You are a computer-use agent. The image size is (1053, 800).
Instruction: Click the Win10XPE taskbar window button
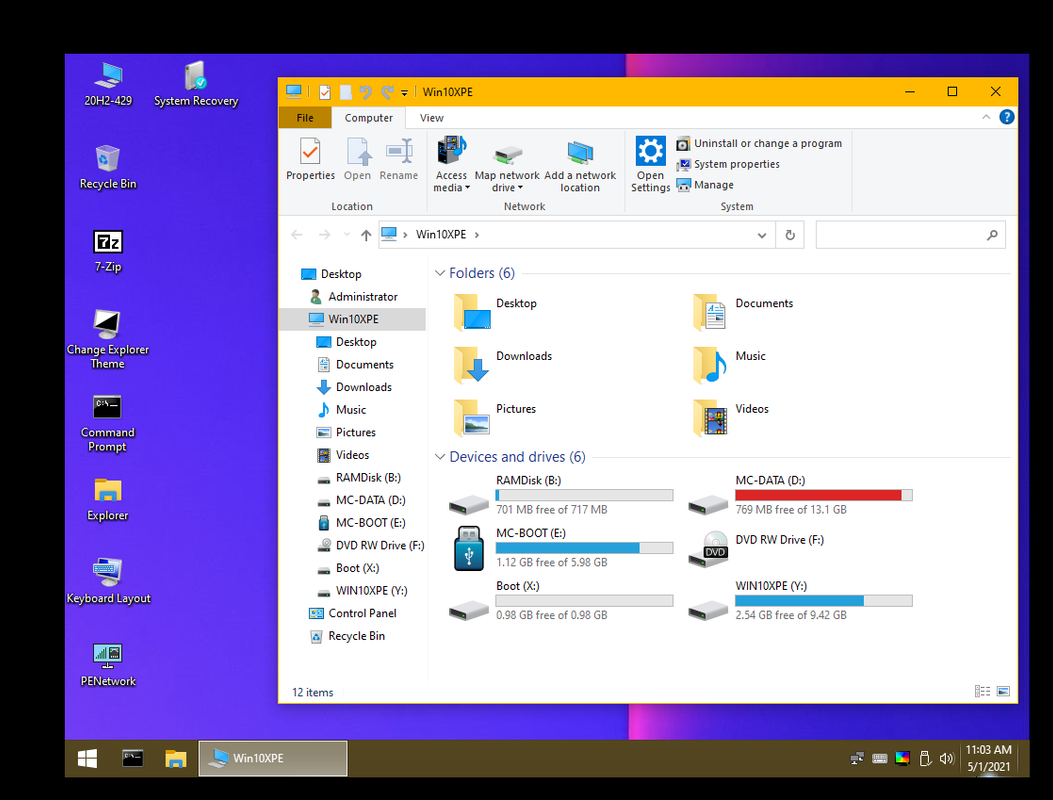coord(273,758)
